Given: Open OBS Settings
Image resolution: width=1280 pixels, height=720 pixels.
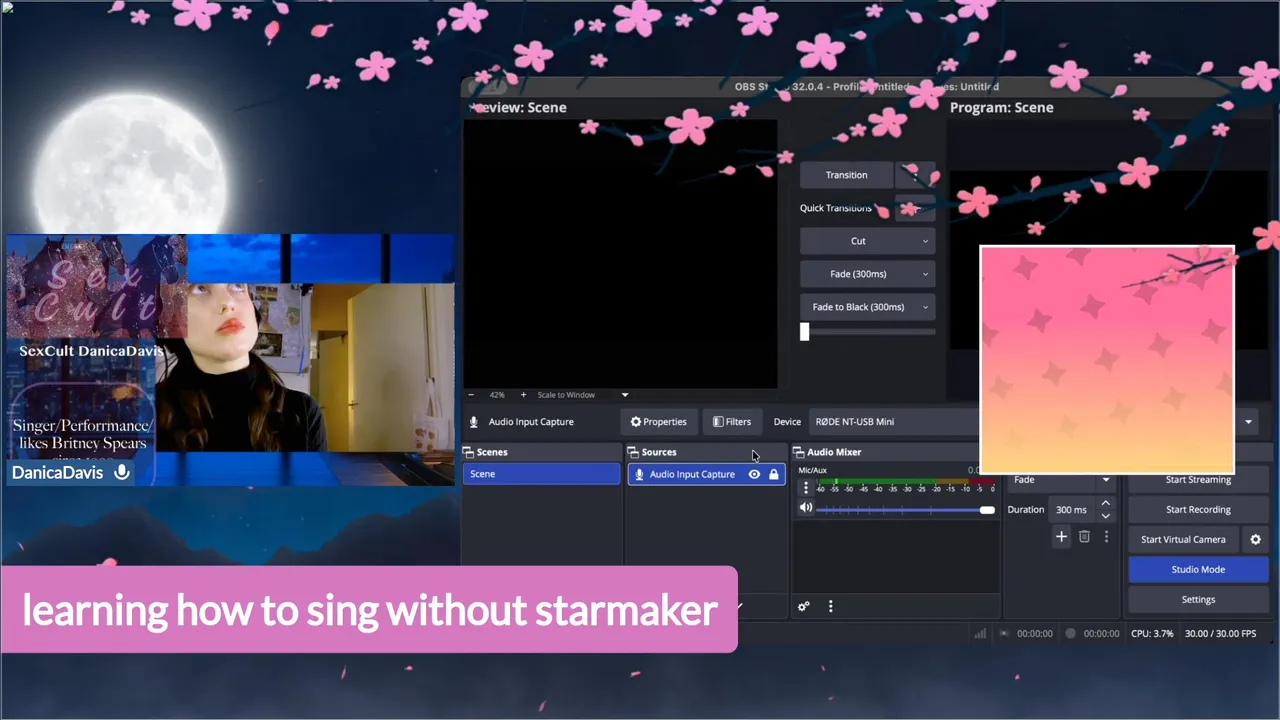Looking at the screenshot, I should coord(1198,600).
